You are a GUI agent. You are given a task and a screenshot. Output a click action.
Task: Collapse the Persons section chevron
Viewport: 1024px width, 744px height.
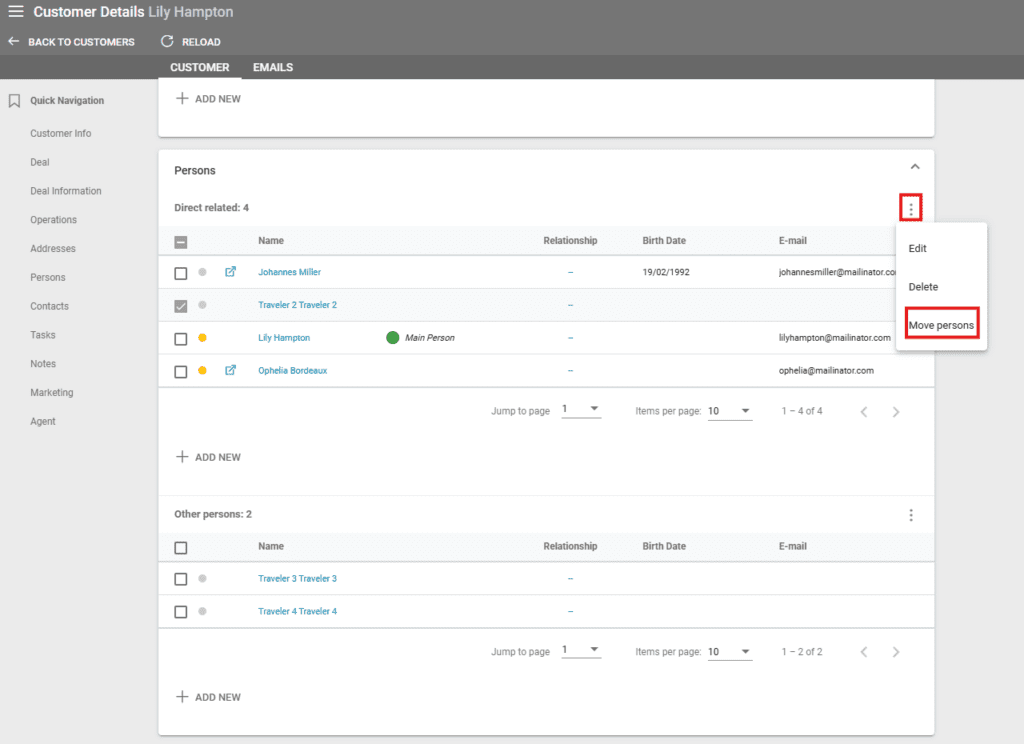pyautogui.click(x=914, y=167)
